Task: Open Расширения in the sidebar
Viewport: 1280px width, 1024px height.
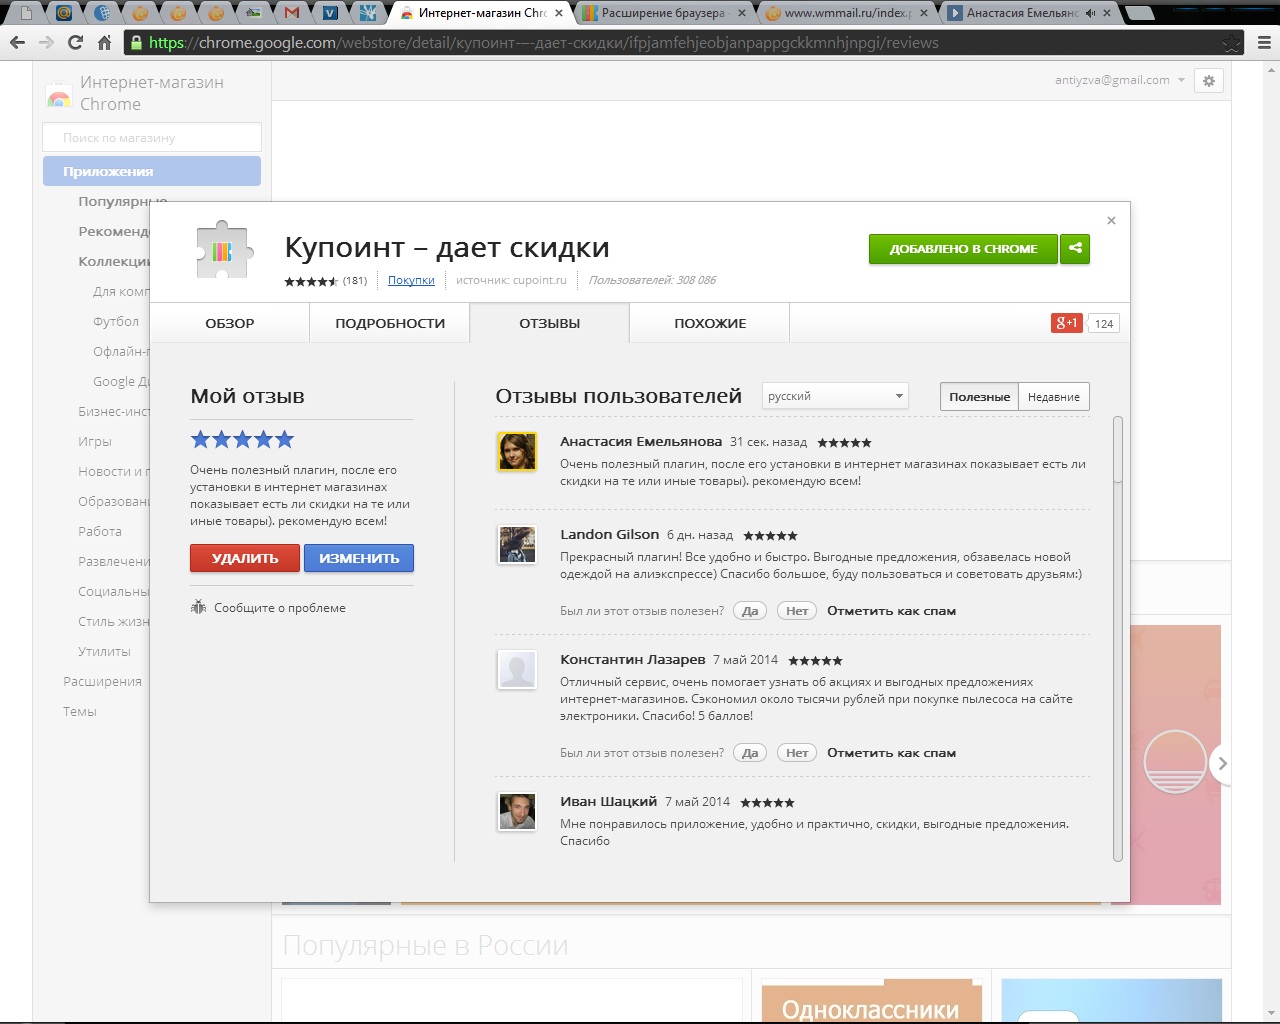Action: [102, 681]
